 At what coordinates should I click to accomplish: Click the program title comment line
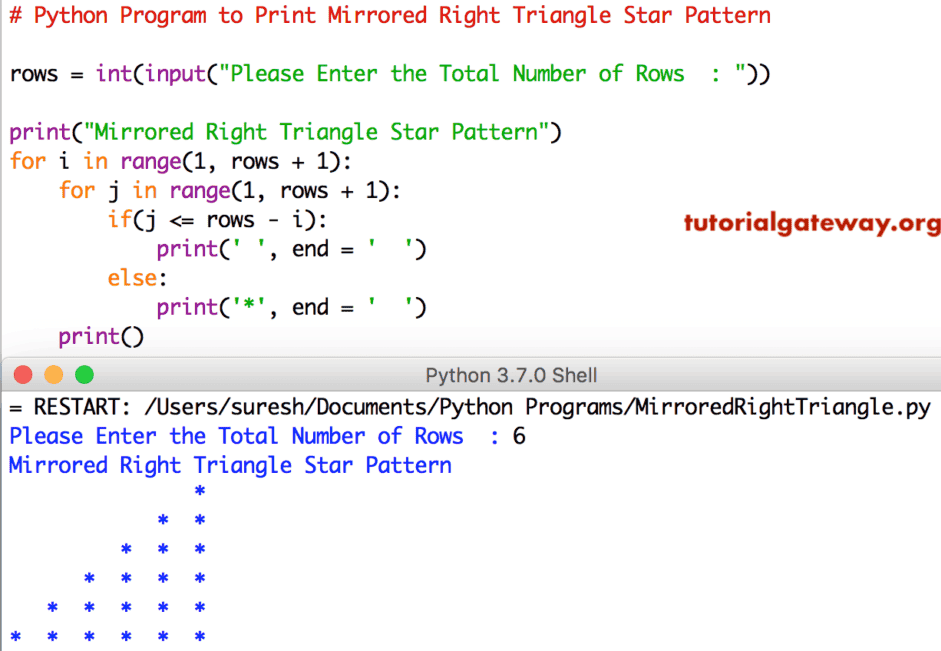390,15
